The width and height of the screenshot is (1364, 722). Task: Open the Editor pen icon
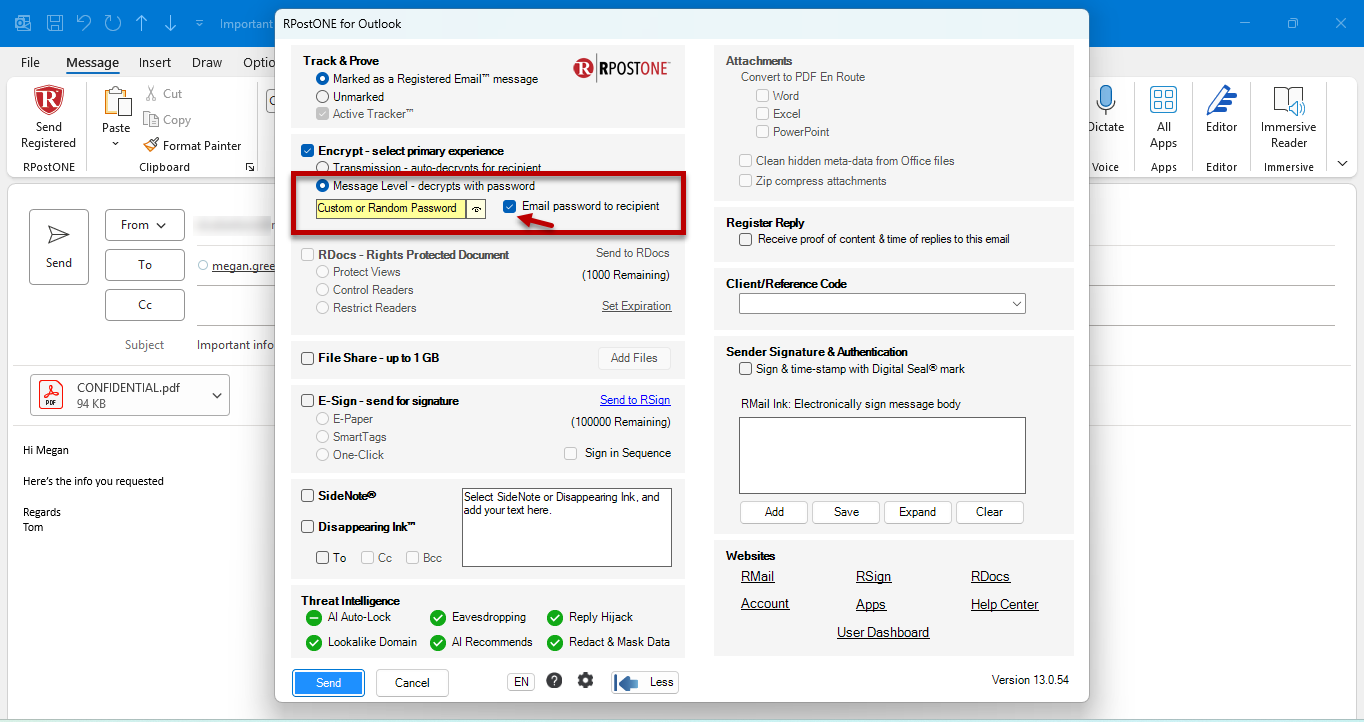tap(1221, 101)
